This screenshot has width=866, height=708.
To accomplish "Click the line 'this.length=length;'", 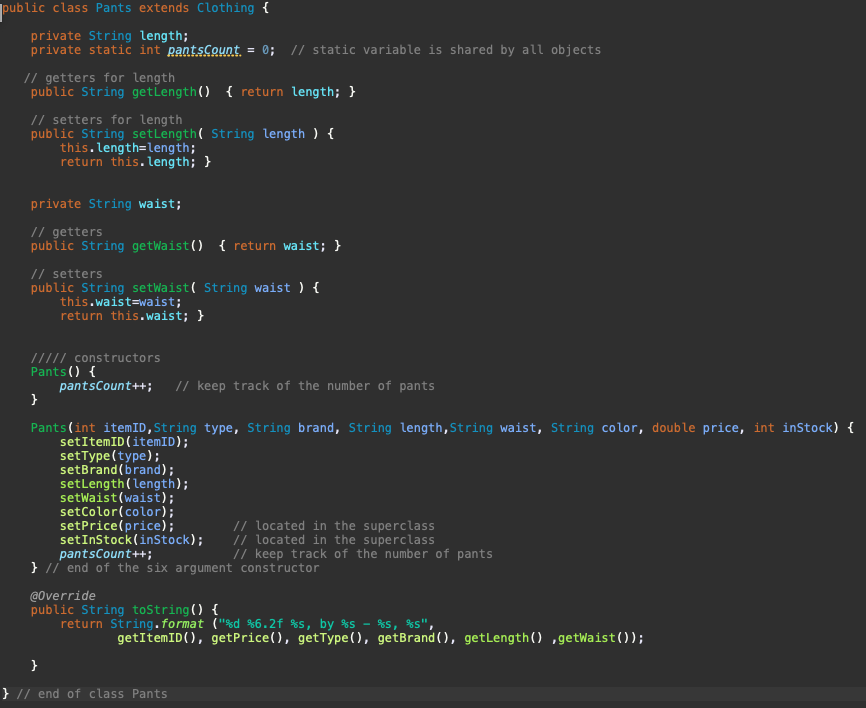I will (x=128, y=148).
